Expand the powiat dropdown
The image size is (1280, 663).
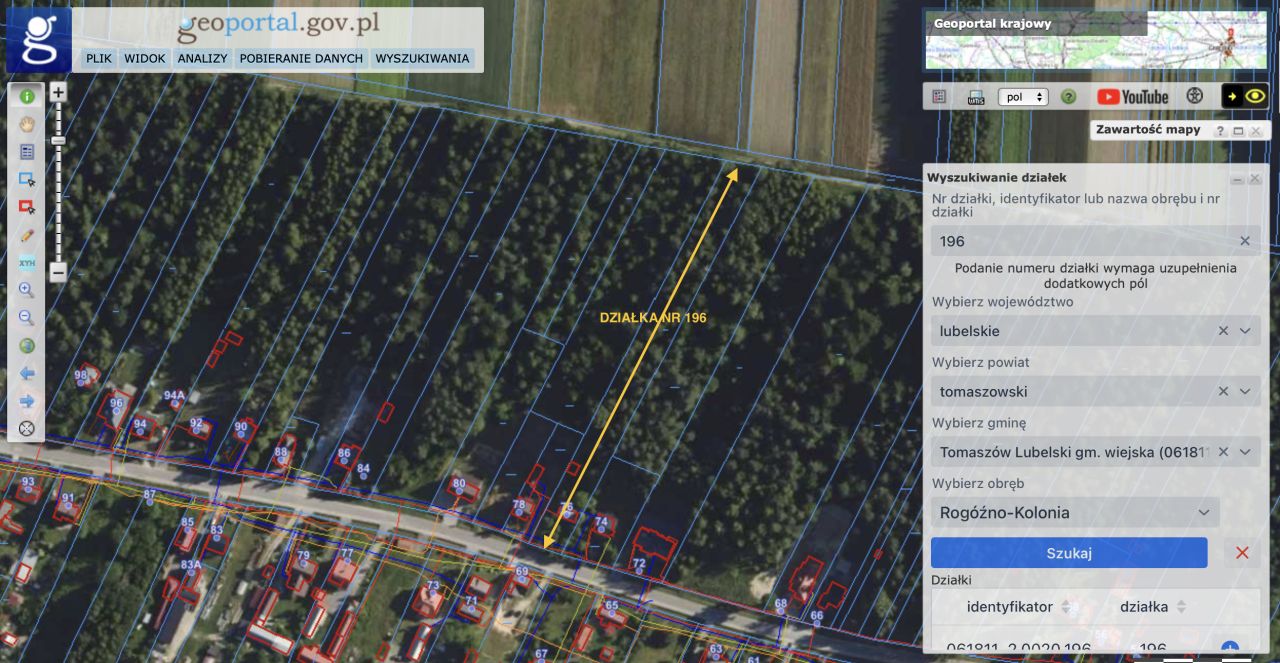[x=1245, y=391]
